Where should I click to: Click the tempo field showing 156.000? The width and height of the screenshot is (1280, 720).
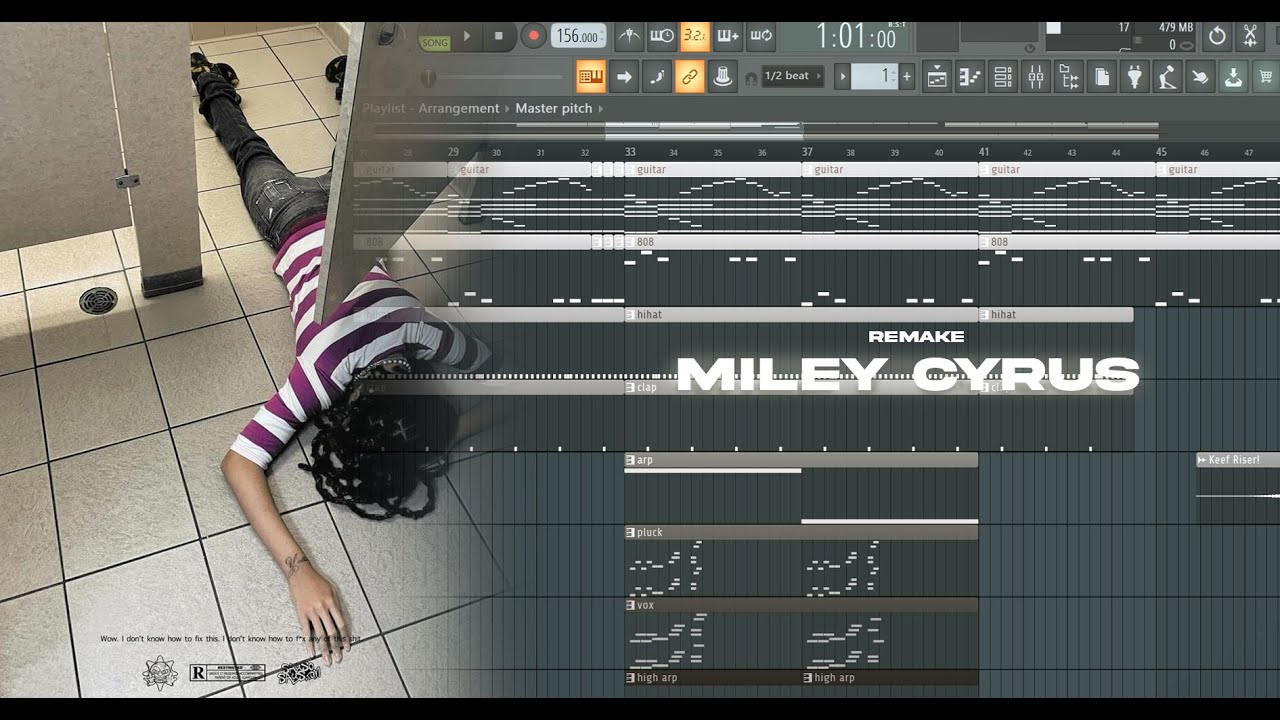tap(578, 37)
